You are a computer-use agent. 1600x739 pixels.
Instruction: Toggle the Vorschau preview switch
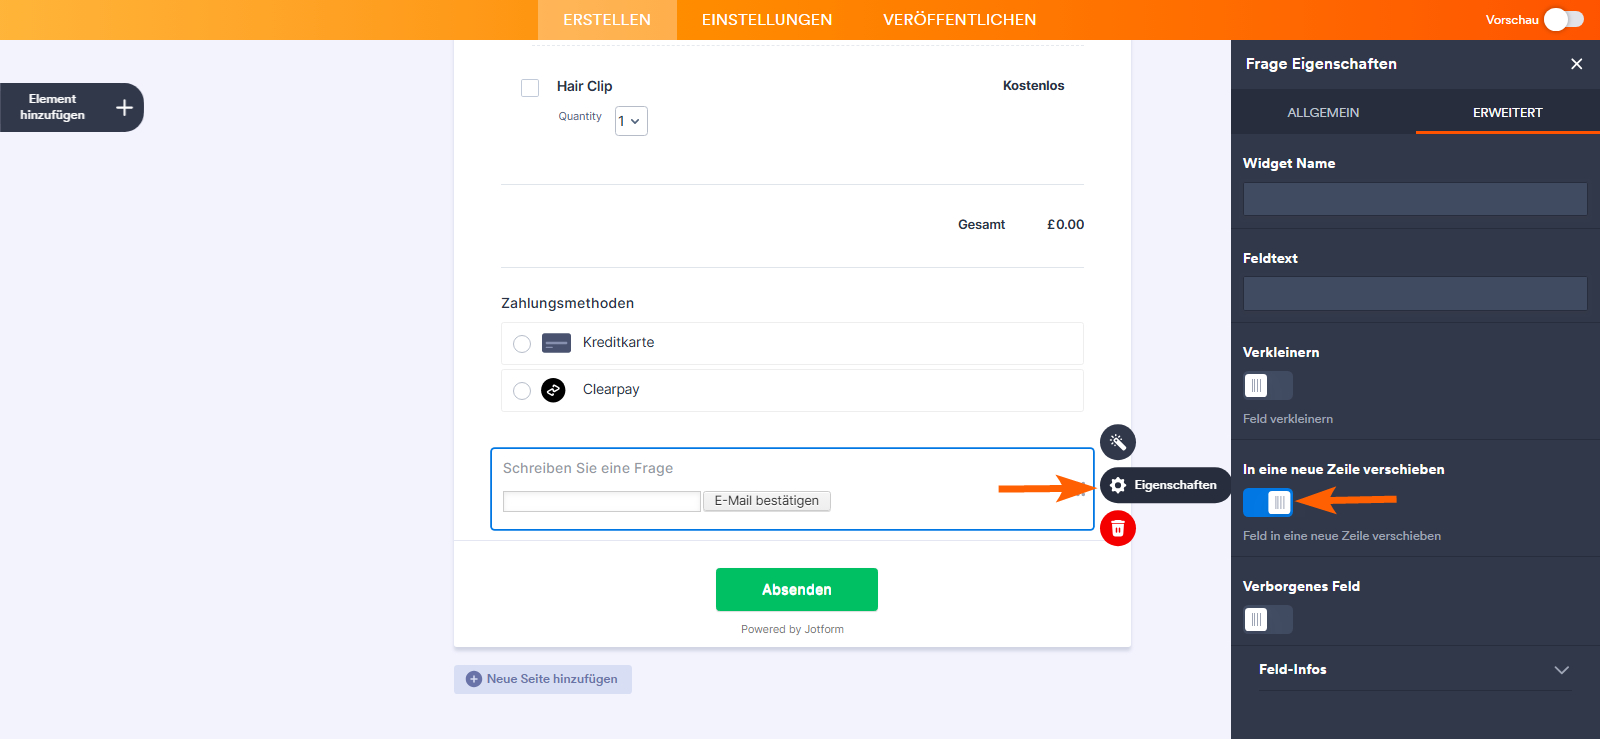click(1563, 20)
